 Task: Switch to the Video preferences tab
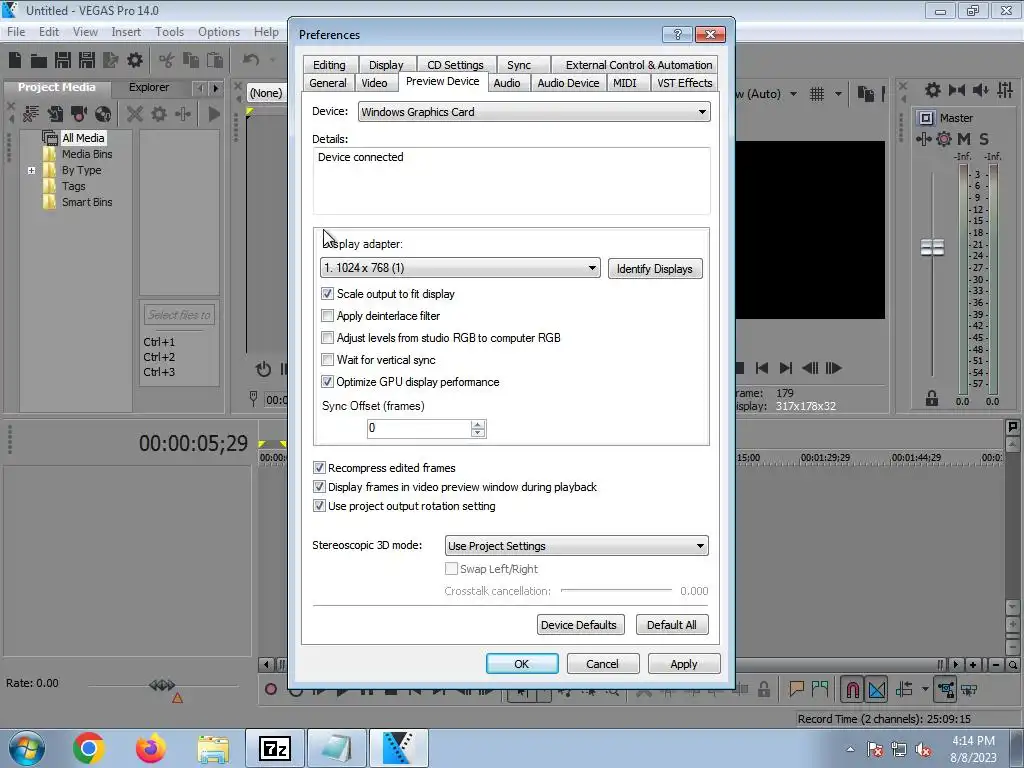click(374, 83)
